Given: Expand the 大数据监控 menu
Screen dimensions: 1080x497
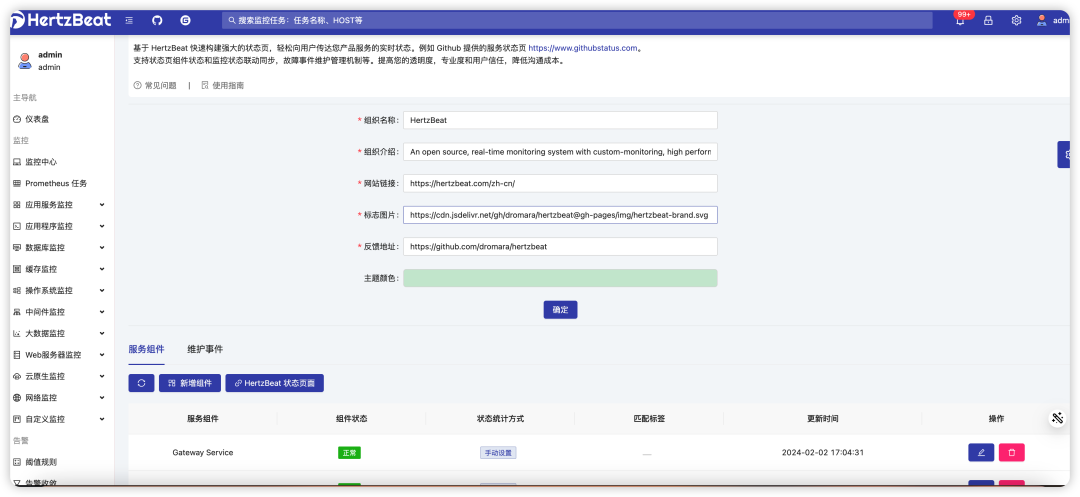Looking at the screenshot, I should [60, 333].
